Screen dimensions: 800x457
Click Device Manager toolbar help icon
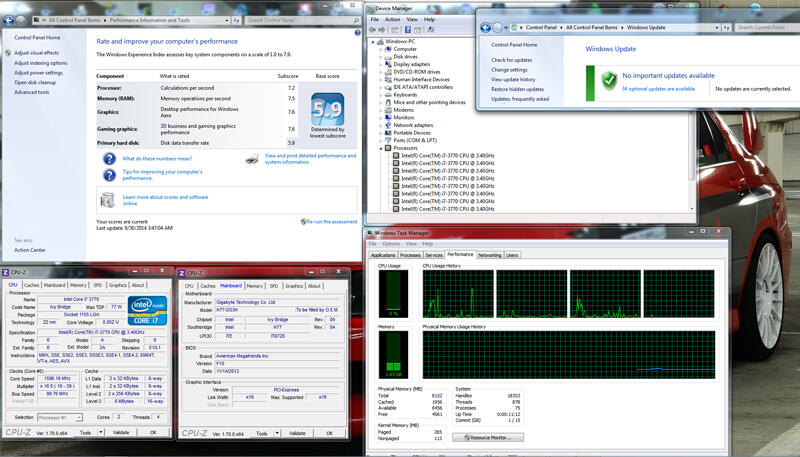pyautogui.click(x=408, y=30)
